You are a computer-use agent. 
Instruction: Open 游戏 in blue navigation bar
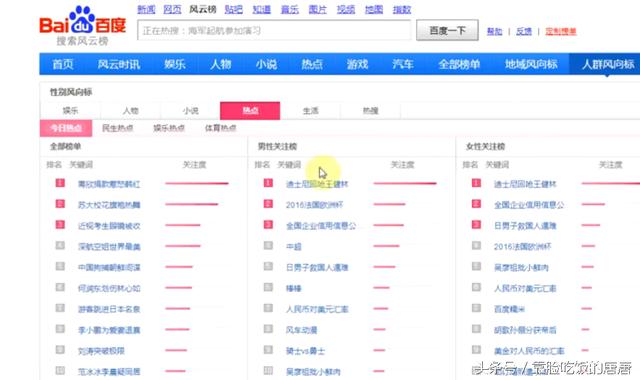coord(358,64)
